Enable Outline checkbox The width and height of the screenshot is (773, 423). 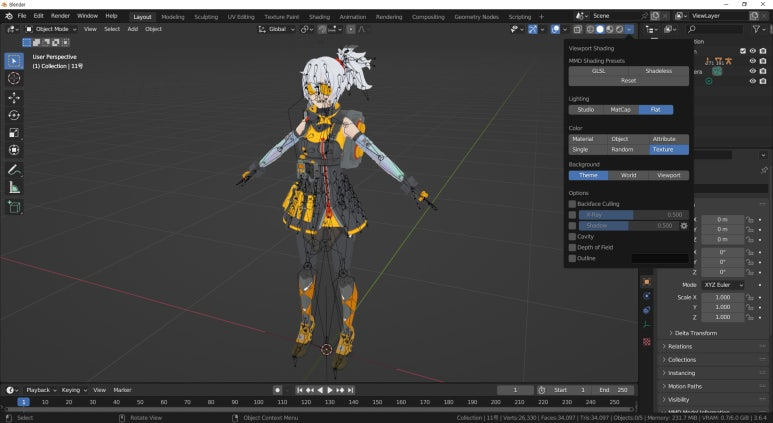pyautogui.click(x=572, y=258)
